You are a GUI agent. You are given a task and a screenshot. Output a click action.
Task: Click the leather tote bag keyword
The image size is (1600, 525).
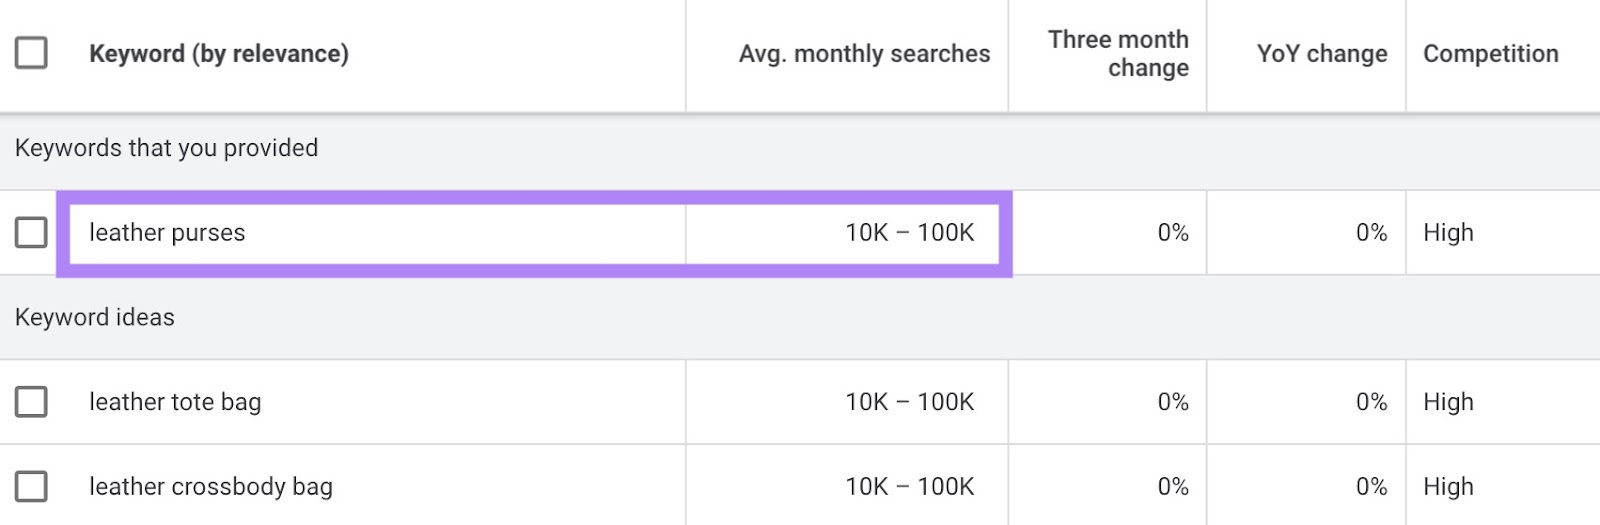pyautogui.click(x=175, y=402)
